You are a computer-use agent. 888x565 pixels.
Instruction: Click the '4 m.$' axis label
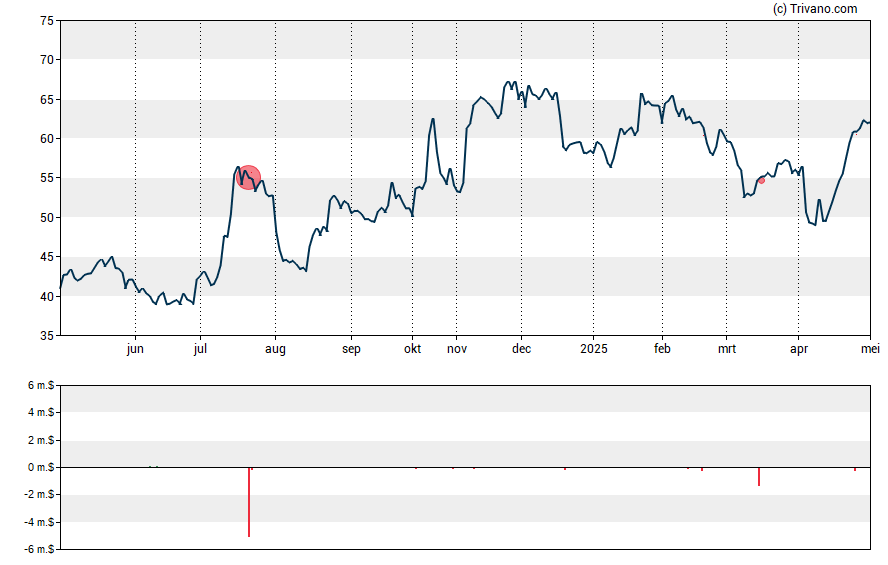pos(41,412)
